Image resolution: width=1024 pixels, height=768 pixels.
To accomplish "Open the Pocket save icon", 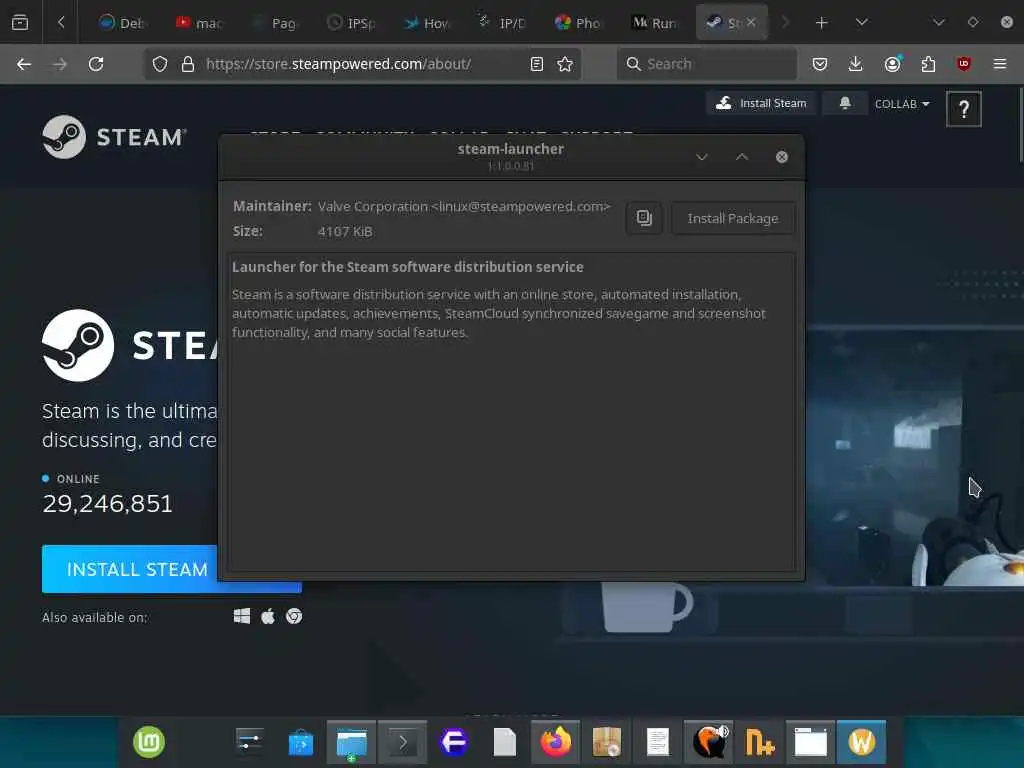I will pos(820,64).
